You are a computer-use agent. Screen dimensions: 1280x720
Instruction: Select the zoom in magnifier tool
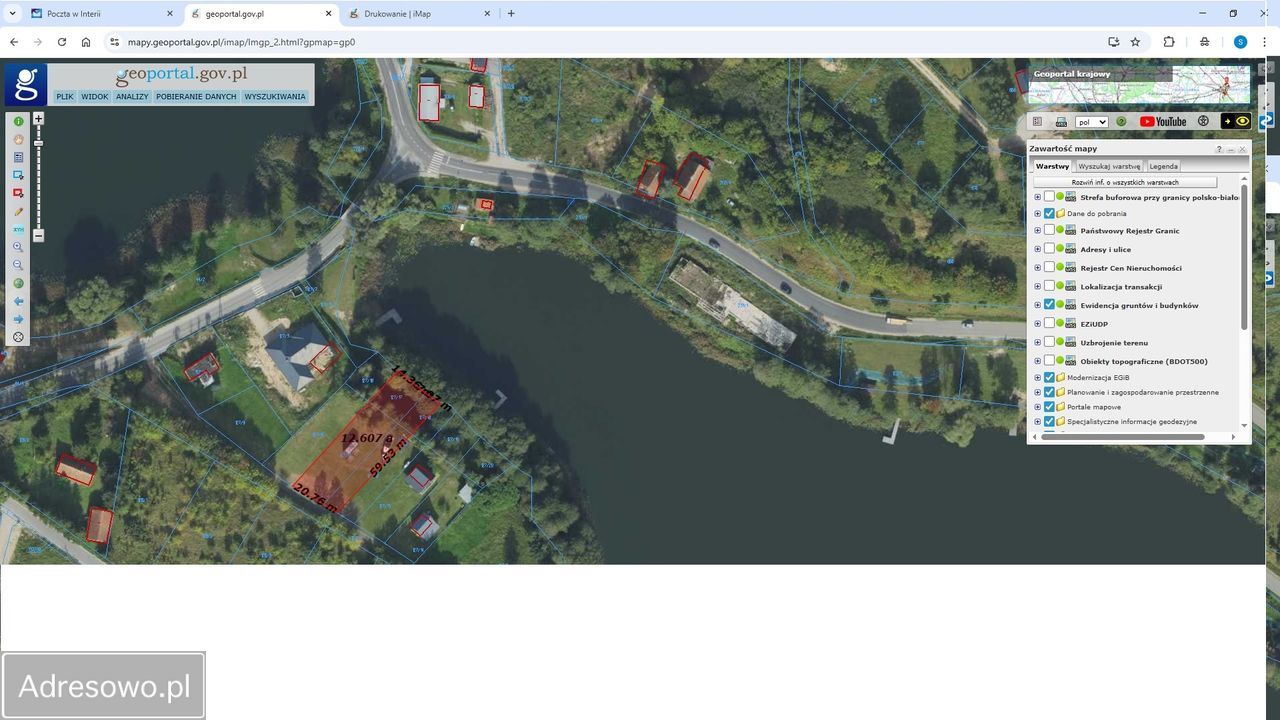(x=18, y=247)
